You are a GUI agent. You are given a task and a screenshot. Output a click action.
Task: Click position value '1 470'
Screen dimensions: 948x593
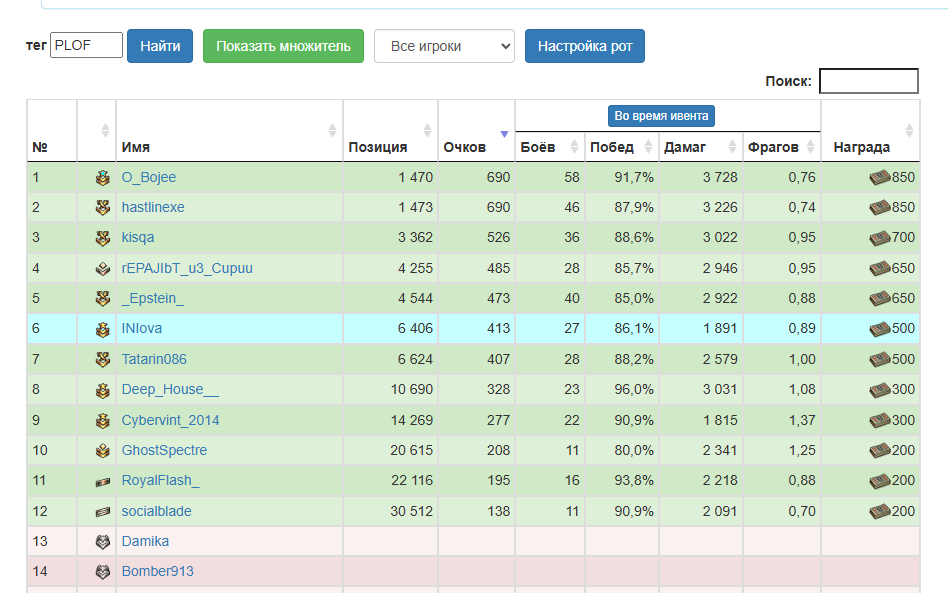[x=415, y=178]
